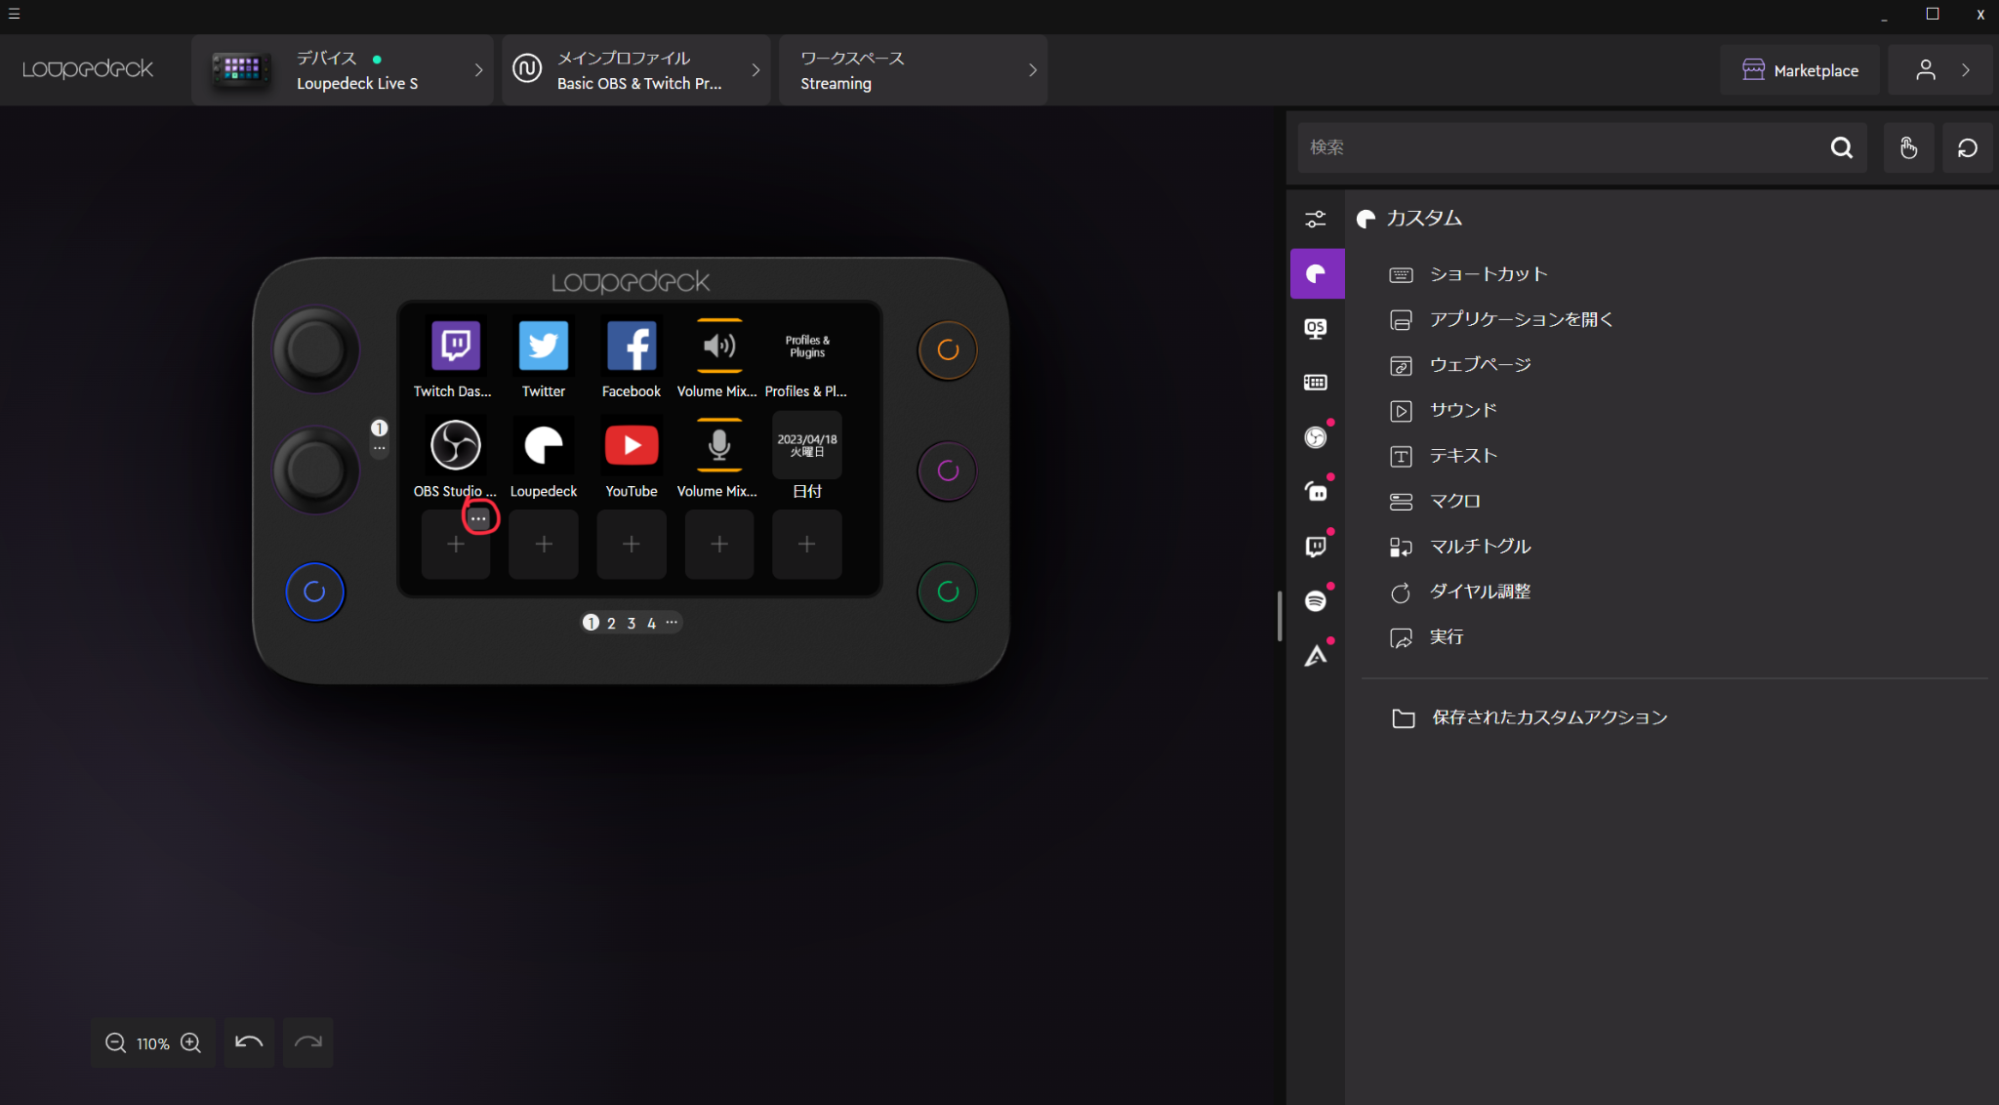The width and height of the screenshot is (1999, 1105).
Task: Select the Facebook button on the device
Action: [631, 345]
